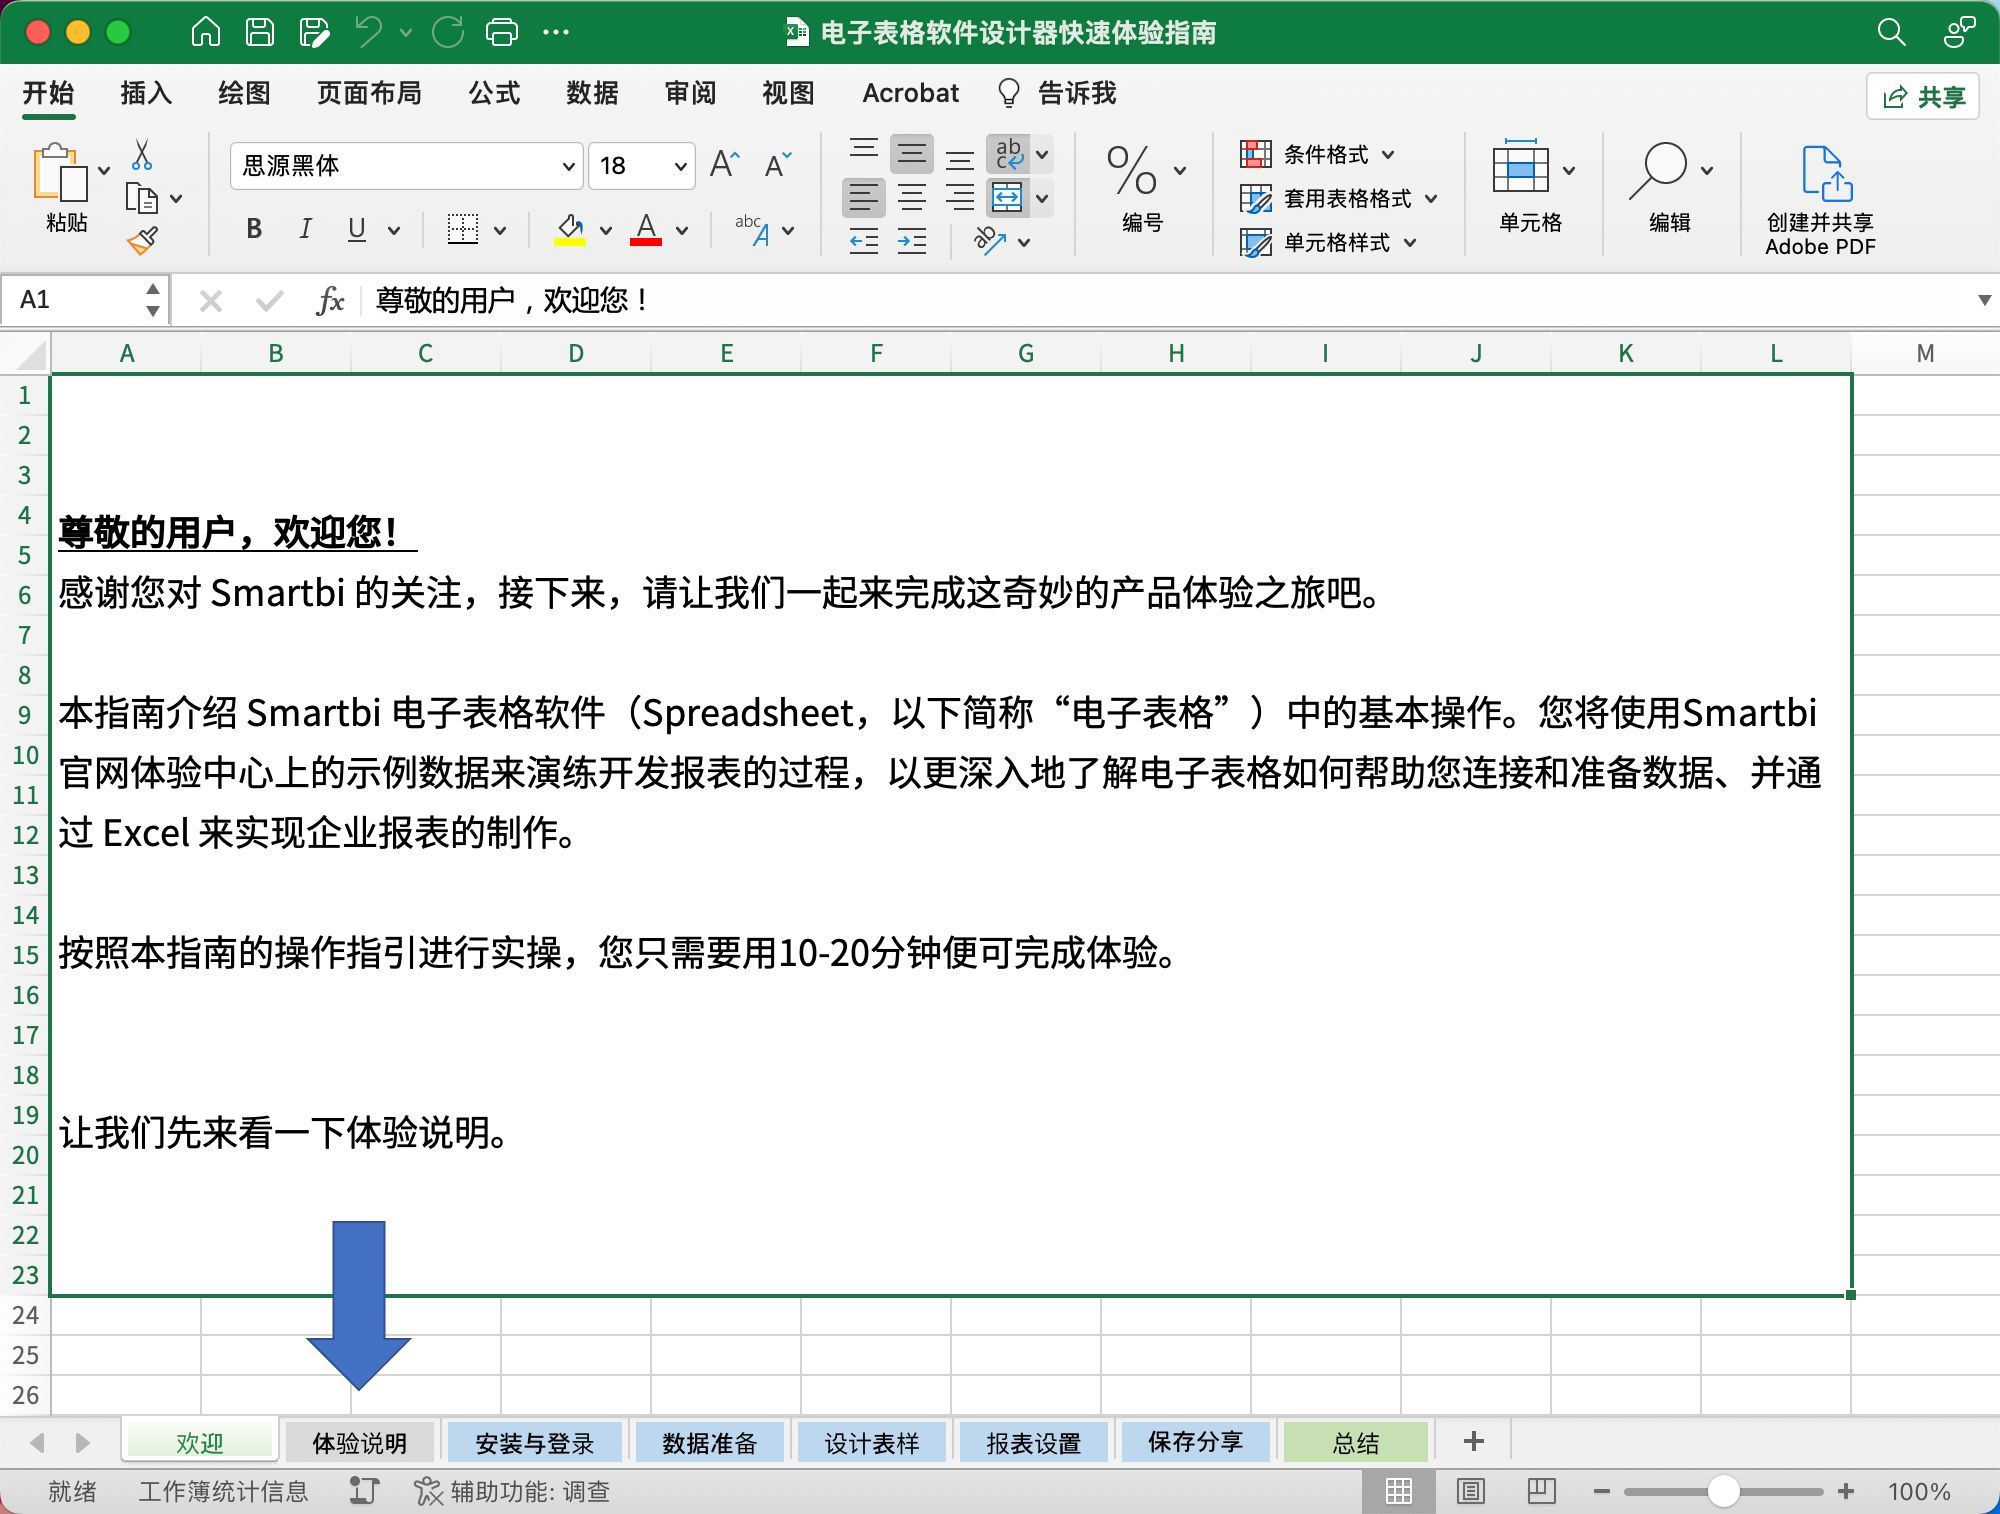Image resolution: width=2000 pixels, height=1514 pixels.
Task: Click Create and Share Adobe PDF icon
Action: pyautogui.click(x=1825, y=173)
